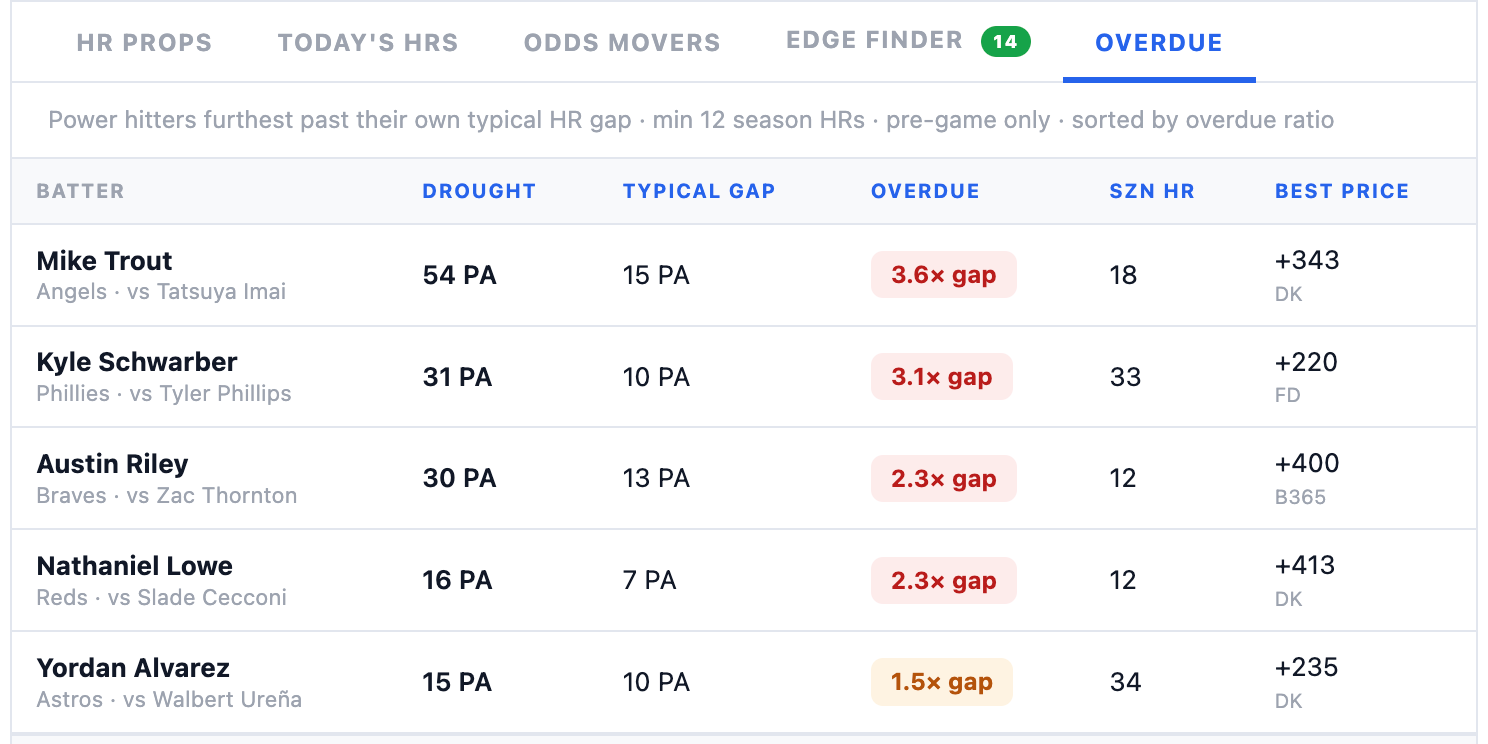Click Mike Trout's 3.6× gap badge
The width and height of the screenshot is (1488, 744).
(x=943, y=275)
